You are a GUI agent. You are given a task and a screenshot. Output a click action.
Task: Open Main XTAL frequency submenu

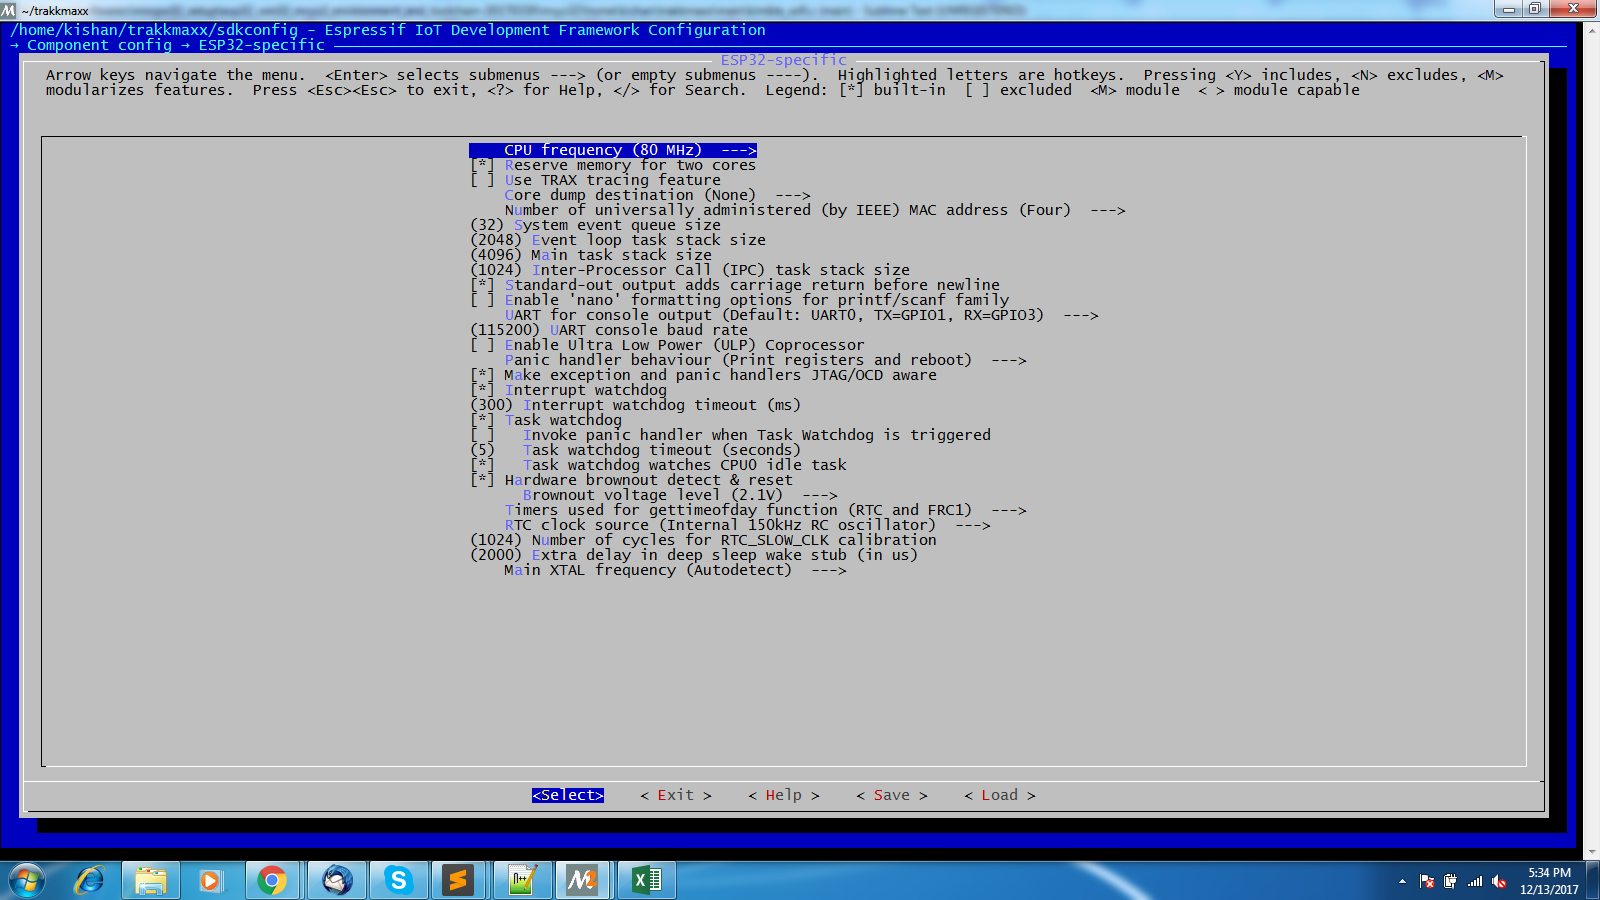click(x=675, y=570)
